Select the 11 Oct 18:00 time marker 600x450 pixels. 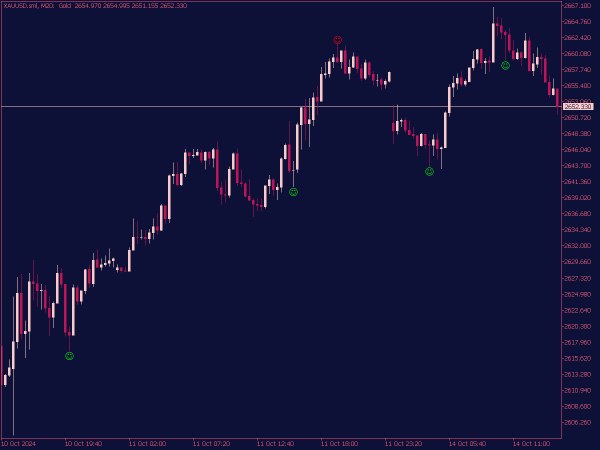(x=339, y=444)
